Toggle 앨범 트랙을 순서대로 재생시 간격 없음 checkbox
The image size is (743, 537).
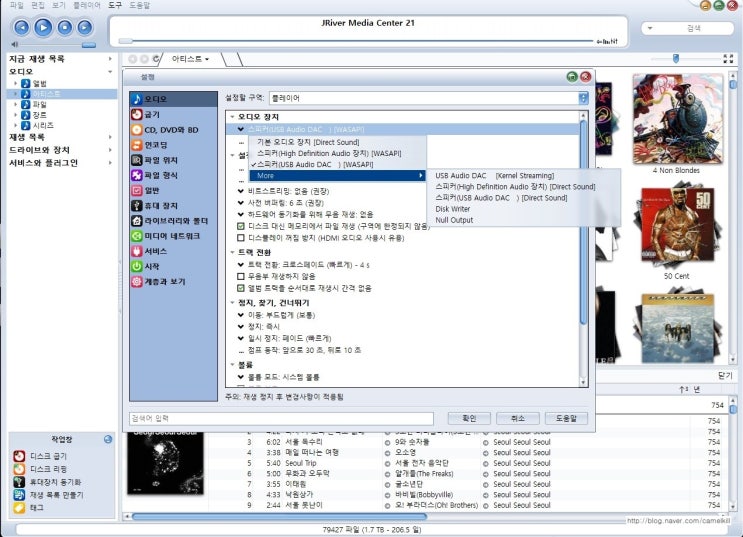241,288
